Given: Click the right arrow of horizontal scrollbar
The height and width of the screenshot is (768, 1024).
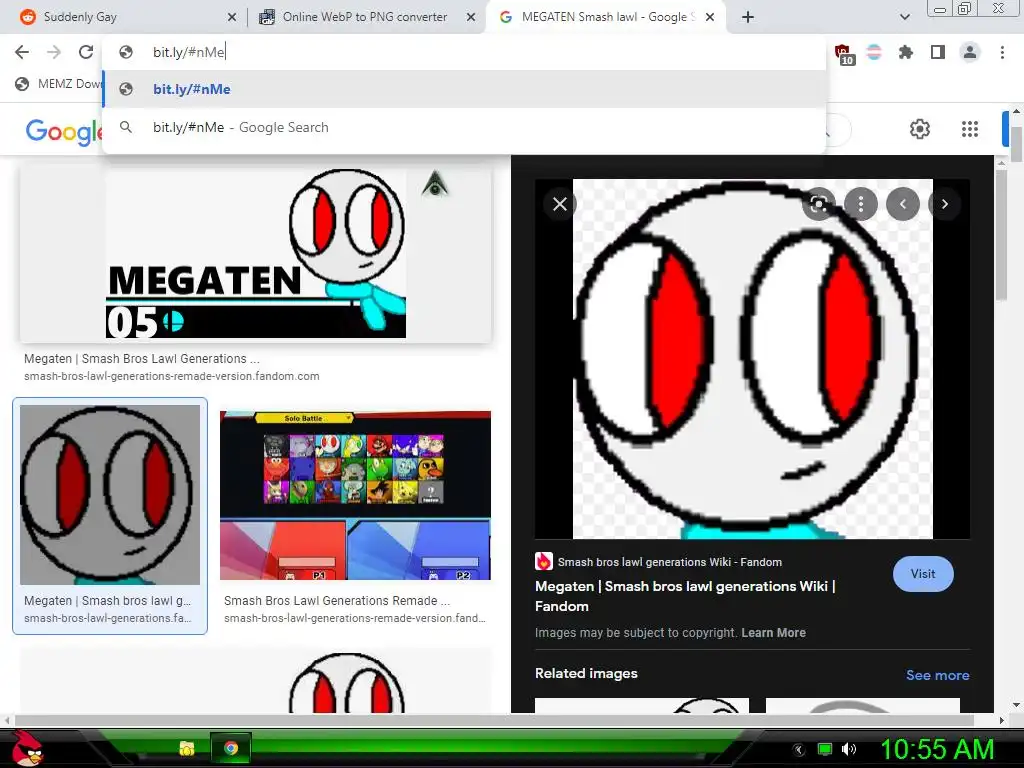Looking at the screenshot, I should tap(1001, 720).
